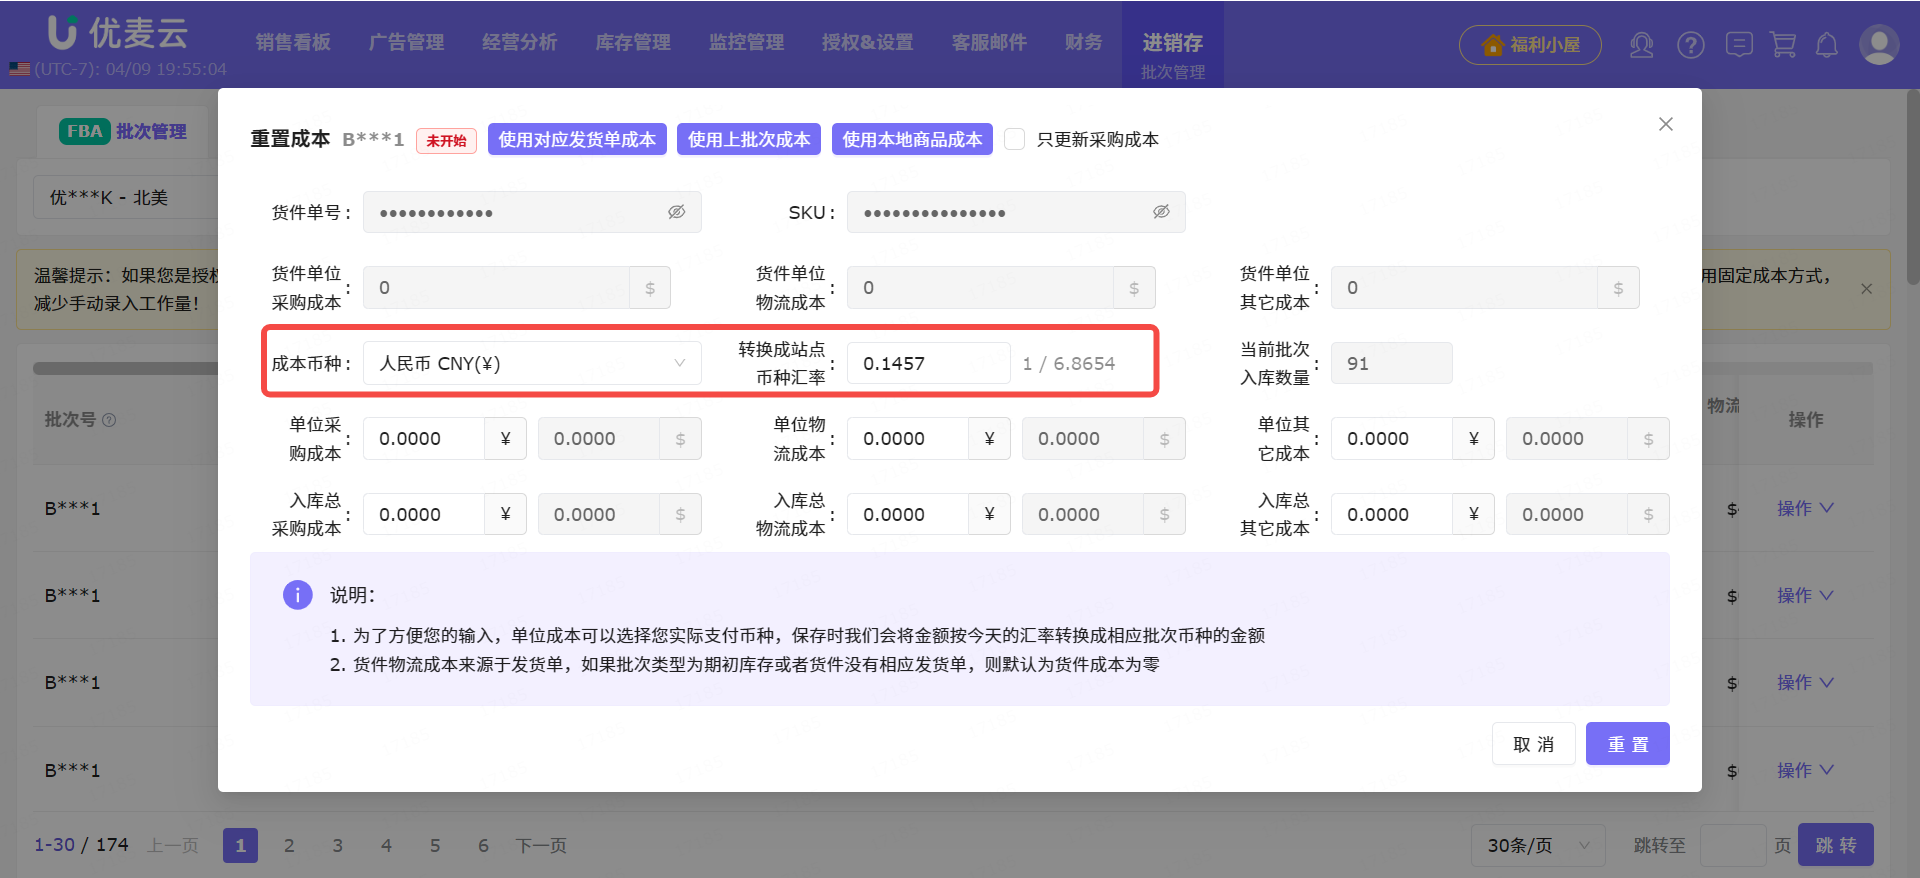Click the shopping cart icon
This screenshot has width=1920, height=878.
(1783, 45)
